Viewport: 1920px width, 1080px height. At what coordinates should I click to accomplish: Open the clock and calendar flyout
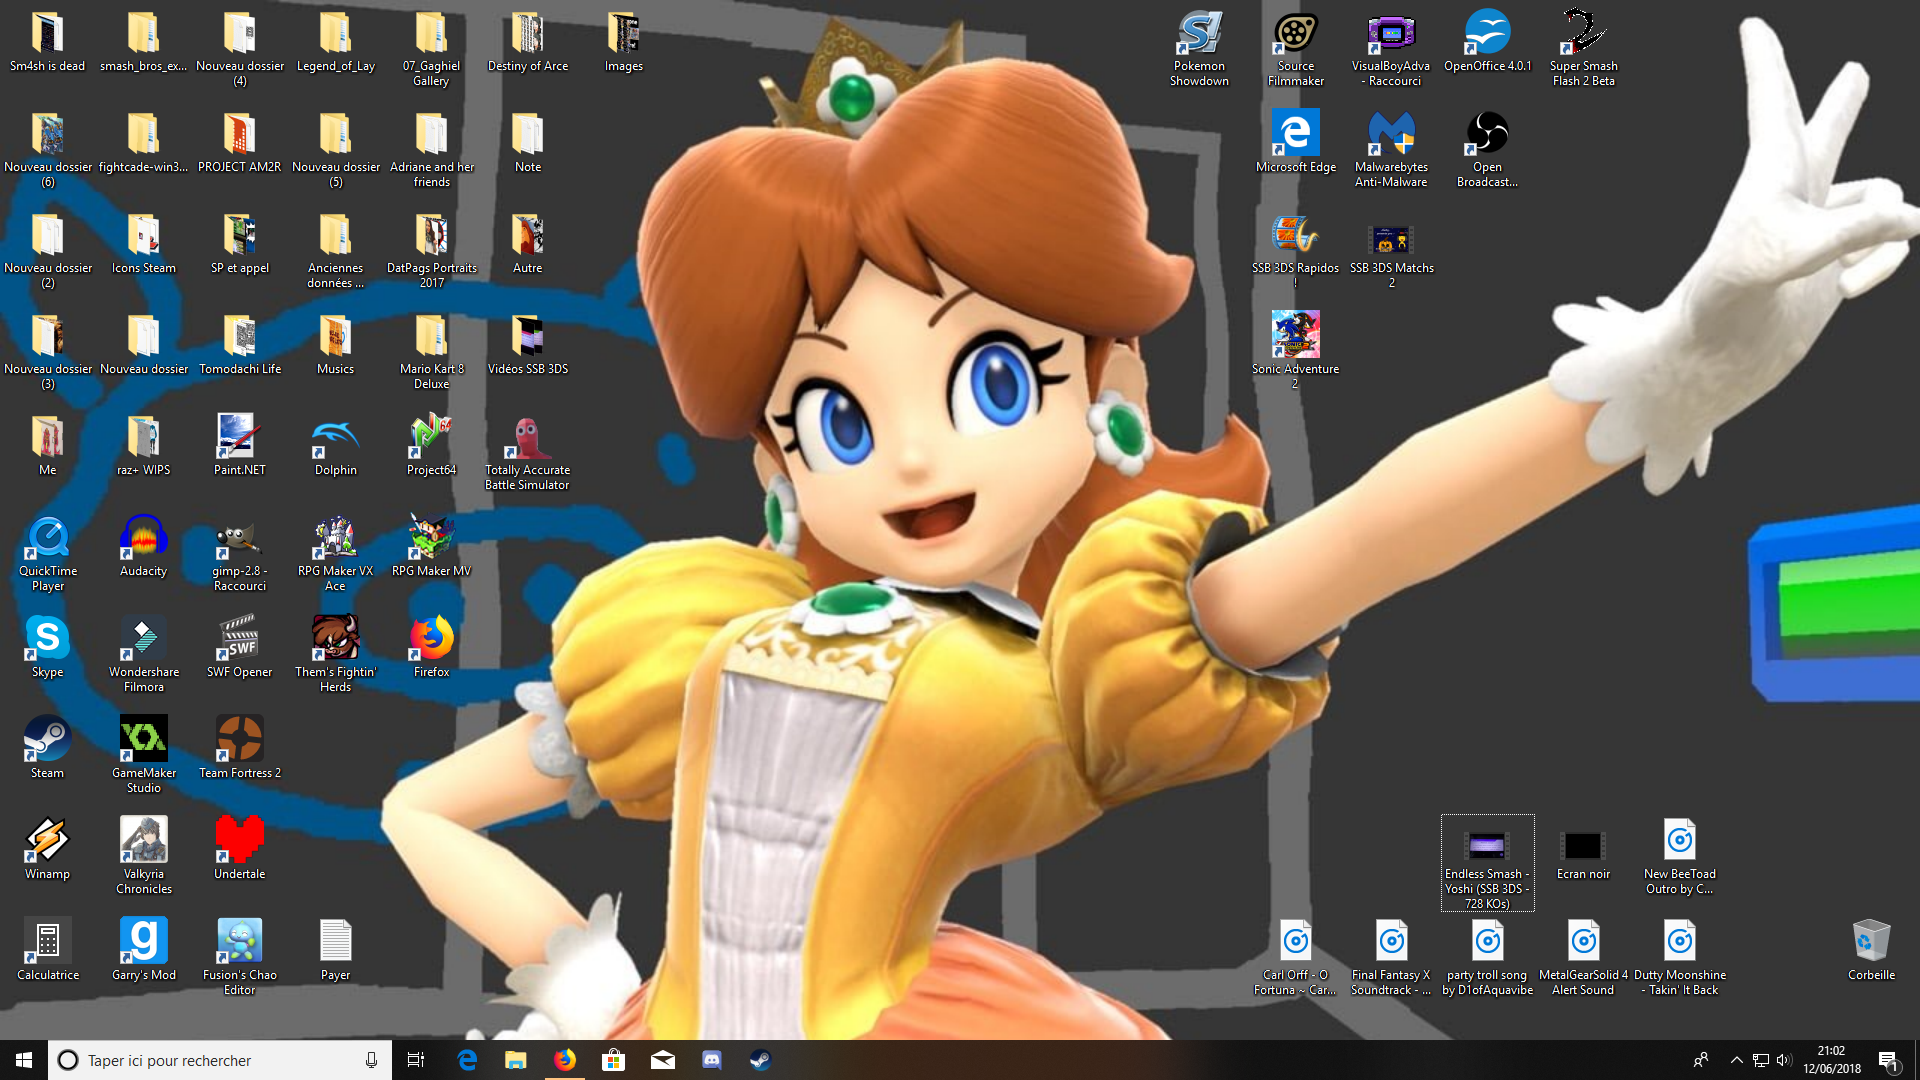click(1831, 1060)
